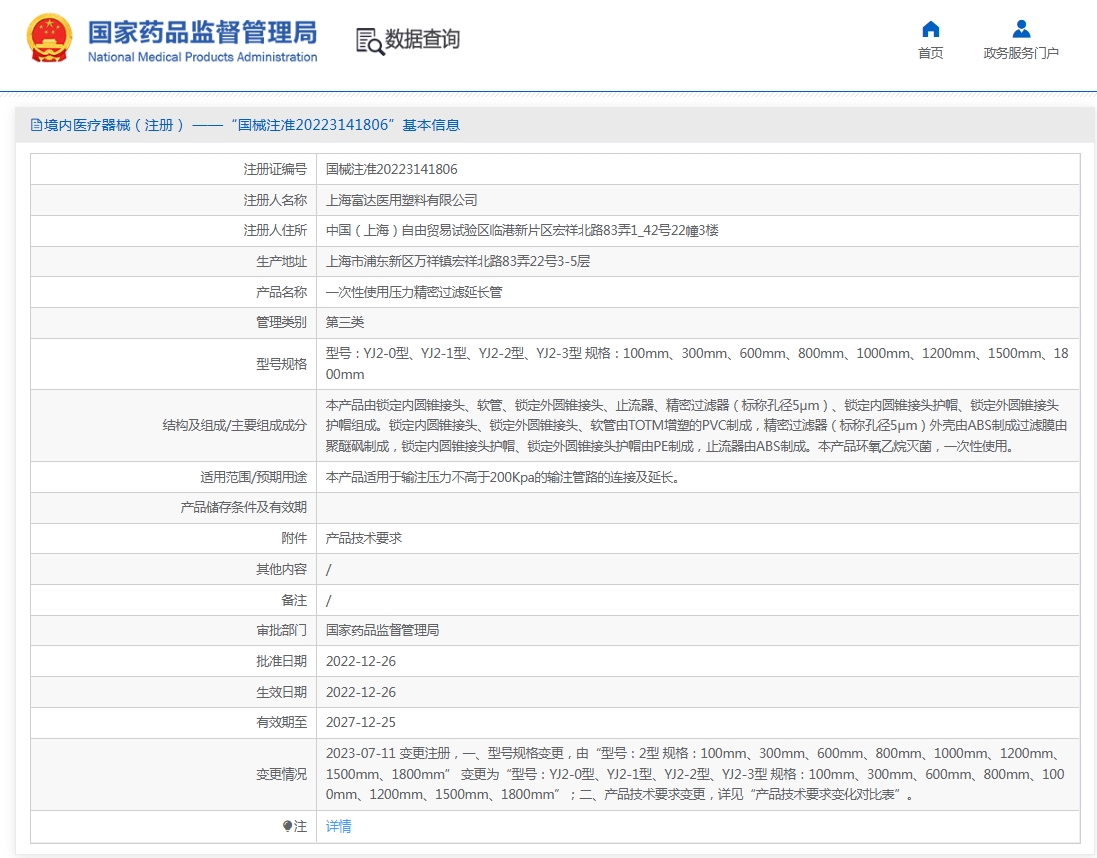Click 产品技术要求 attachment text
This screenshot has width=1097, height=858.
[364, 538]
